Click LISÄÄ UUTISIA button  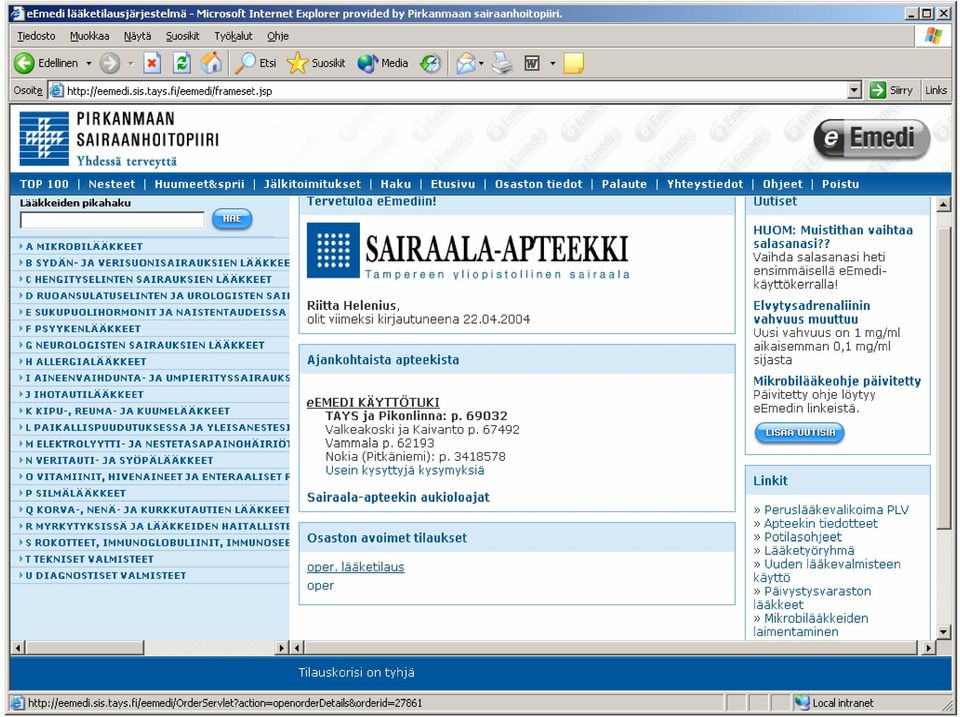pos(800,432)
